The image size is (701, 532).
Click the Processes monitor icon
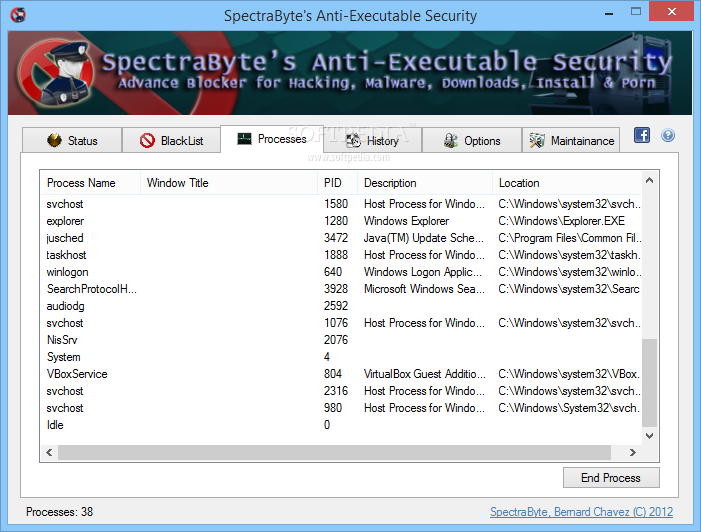point(244,139)
